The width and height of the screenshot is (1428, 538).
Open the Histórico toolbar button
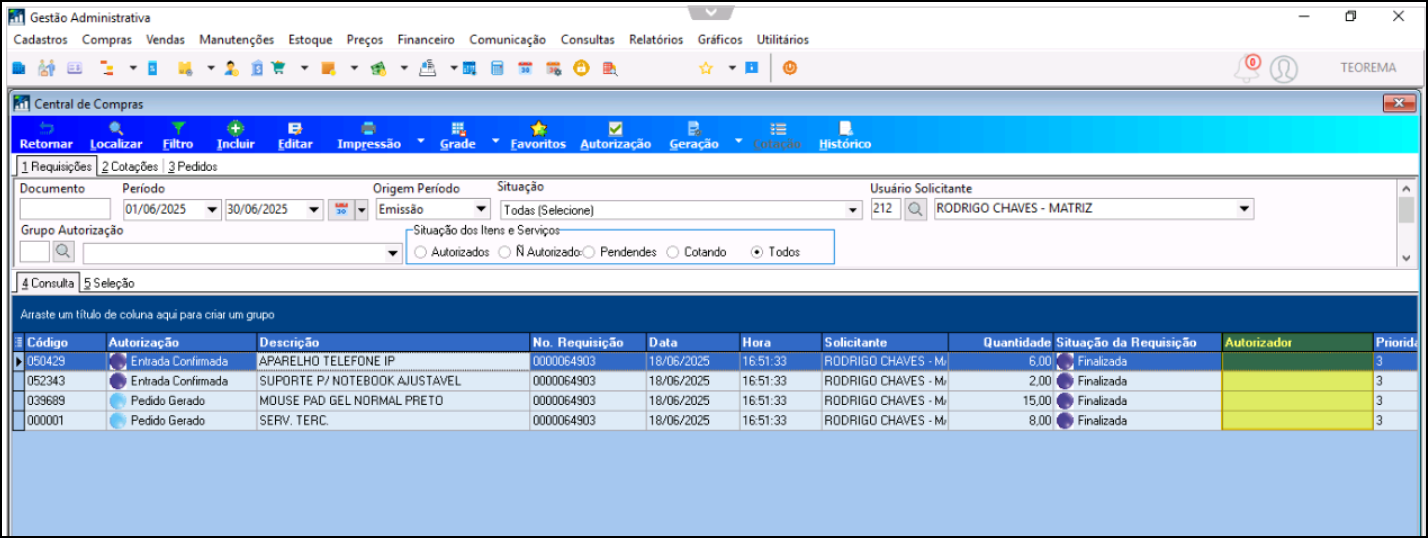coord(845,136)
